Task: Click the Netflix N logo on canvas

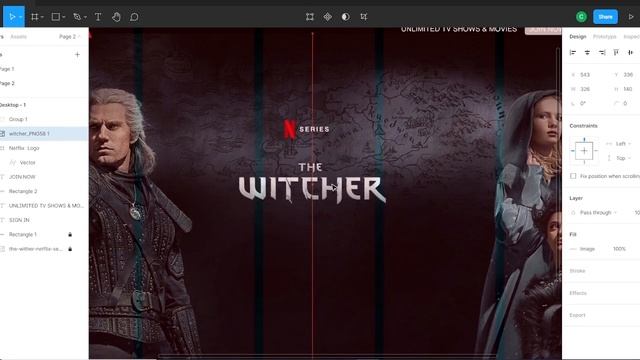Action: tap(289, 129)
